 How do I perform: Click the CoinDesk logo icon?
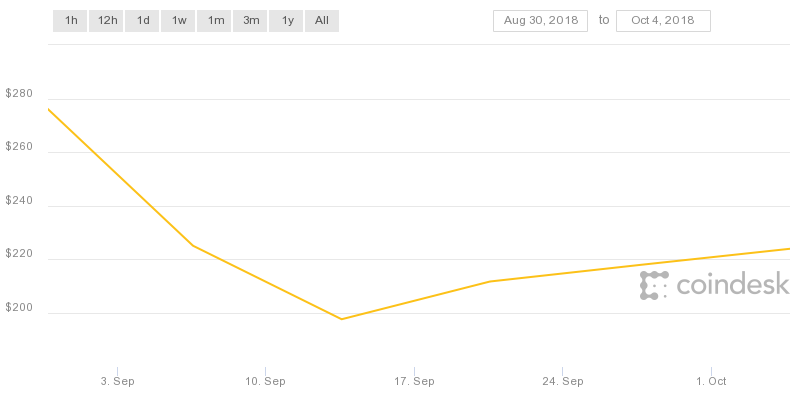point(654,285)
